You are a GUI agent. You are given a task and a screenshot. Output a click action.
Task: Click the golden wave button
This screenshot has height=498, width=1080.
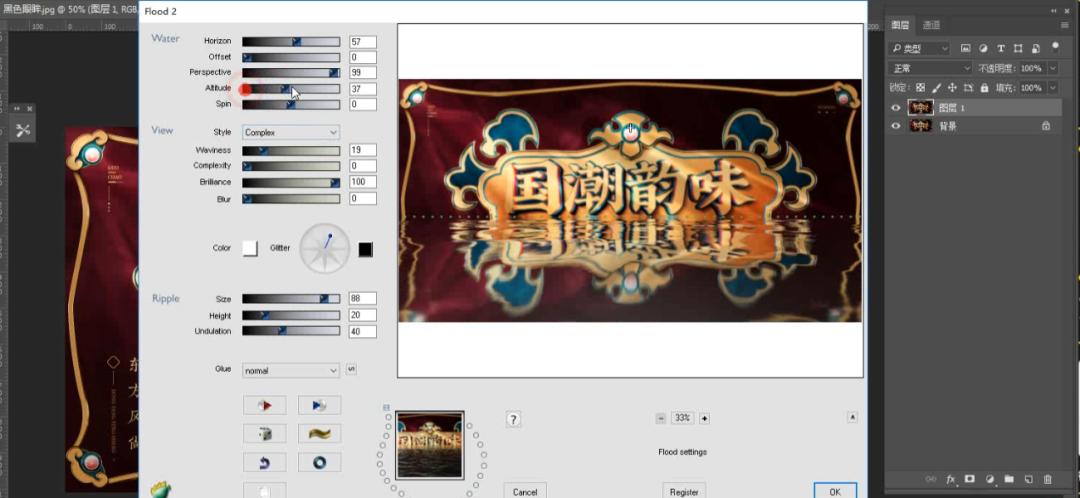pos(319,434)
